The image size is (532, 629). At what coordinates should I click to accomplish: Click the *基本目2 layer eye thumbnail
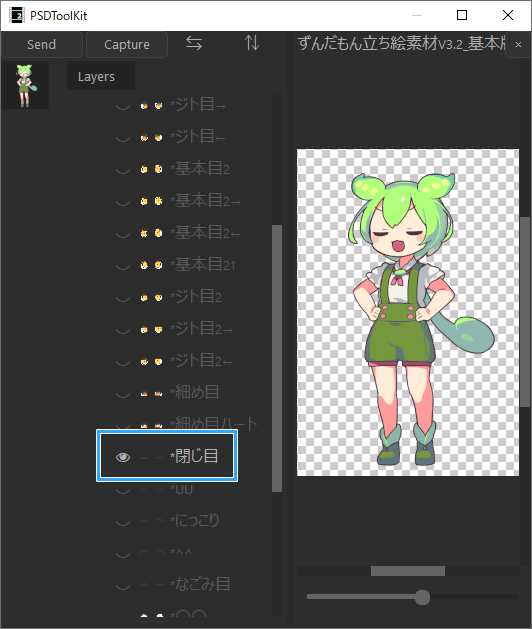(x=151, y=169)
